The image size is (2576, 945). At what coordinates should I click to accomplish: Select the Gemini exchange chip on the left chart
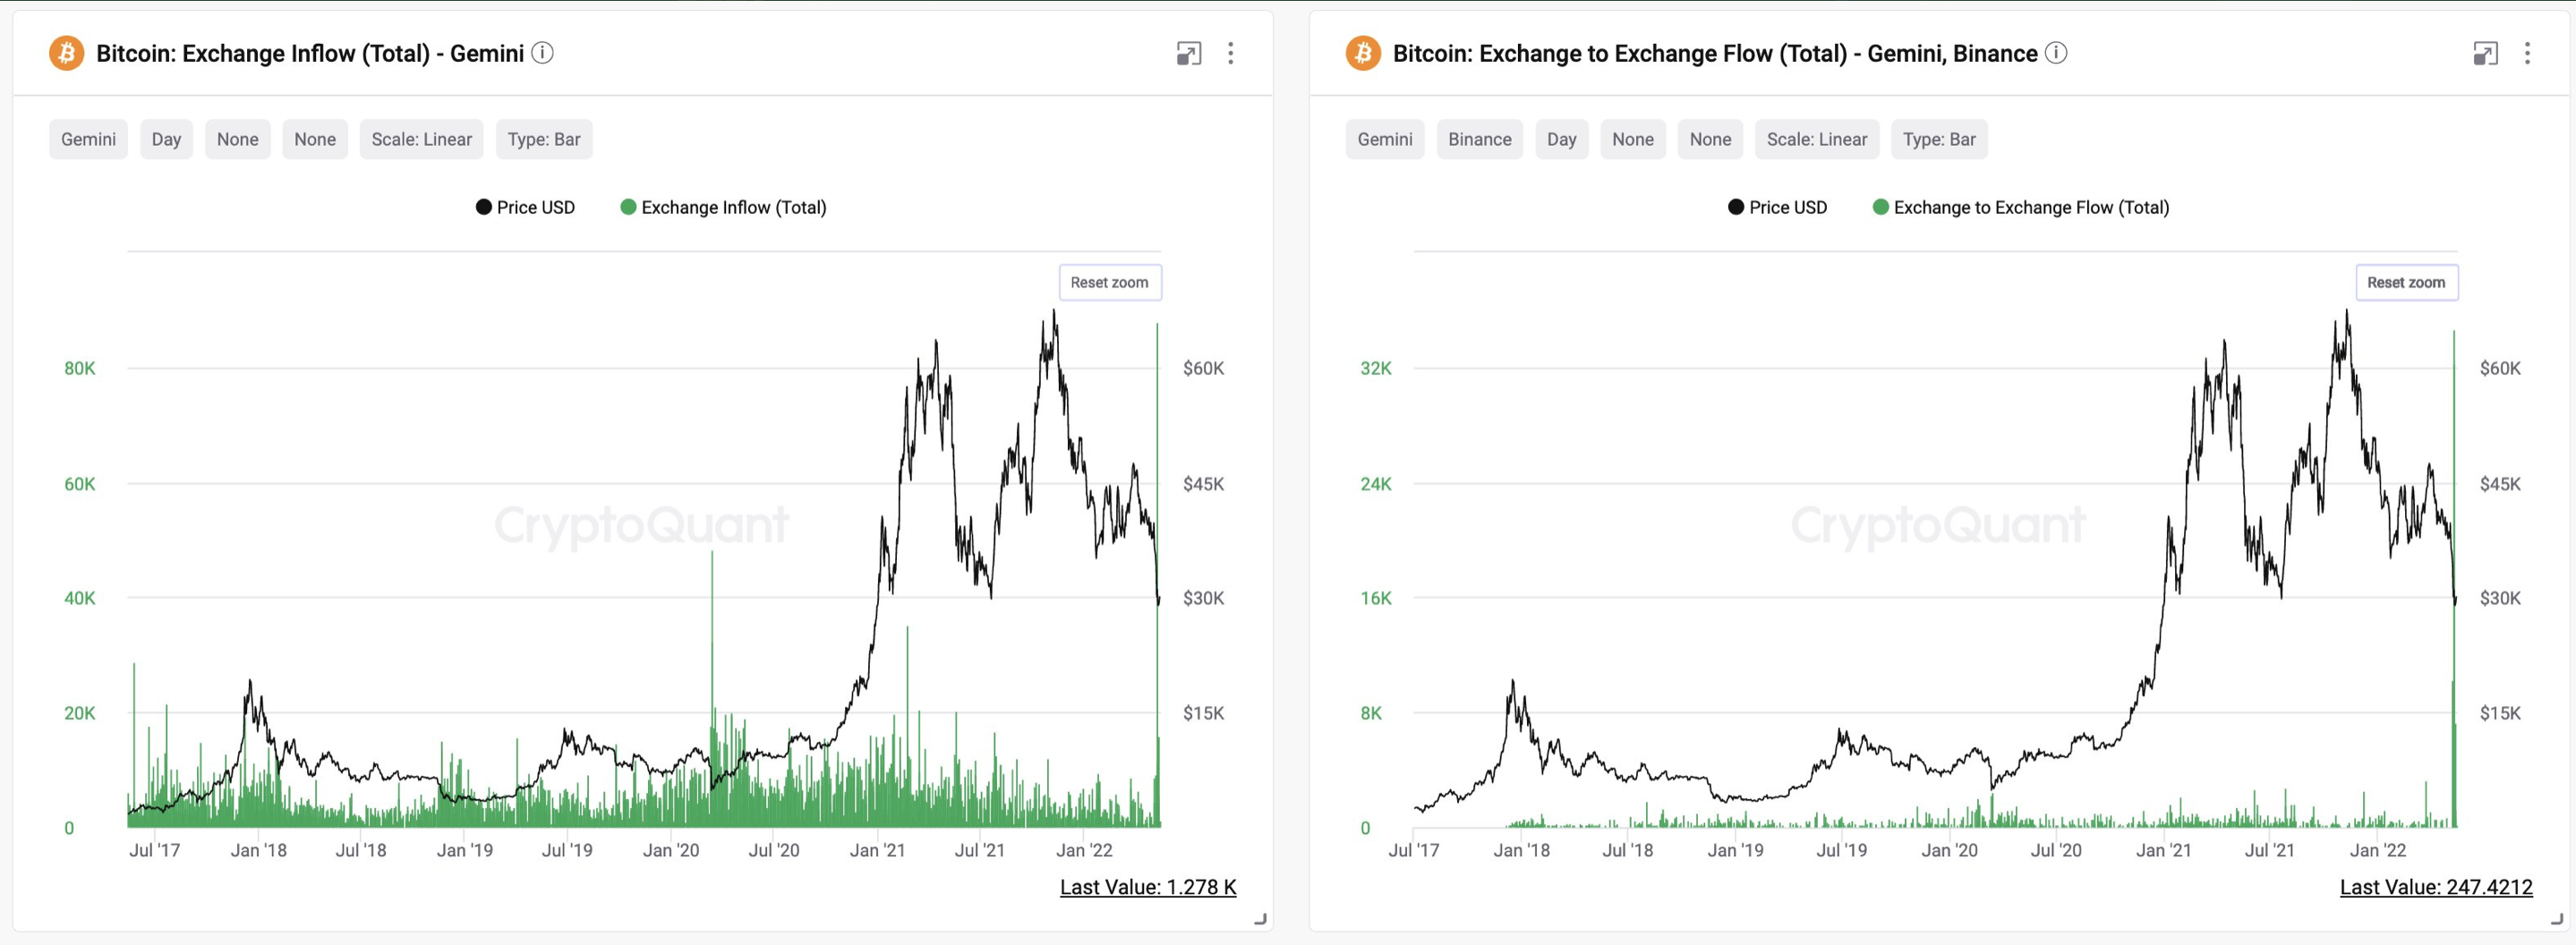click(88, 139)
